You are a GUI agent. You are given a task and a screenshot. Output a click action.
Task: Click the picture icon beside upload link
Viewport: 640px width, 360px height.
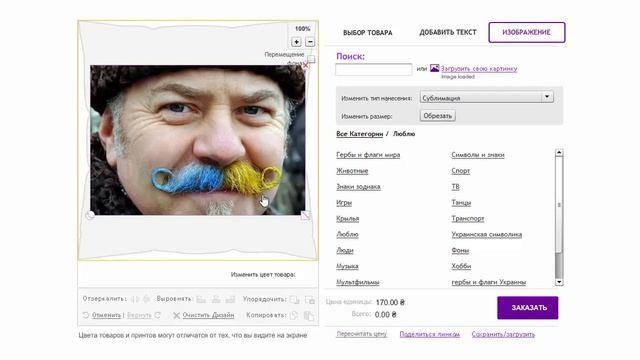[x=435, y=68]
